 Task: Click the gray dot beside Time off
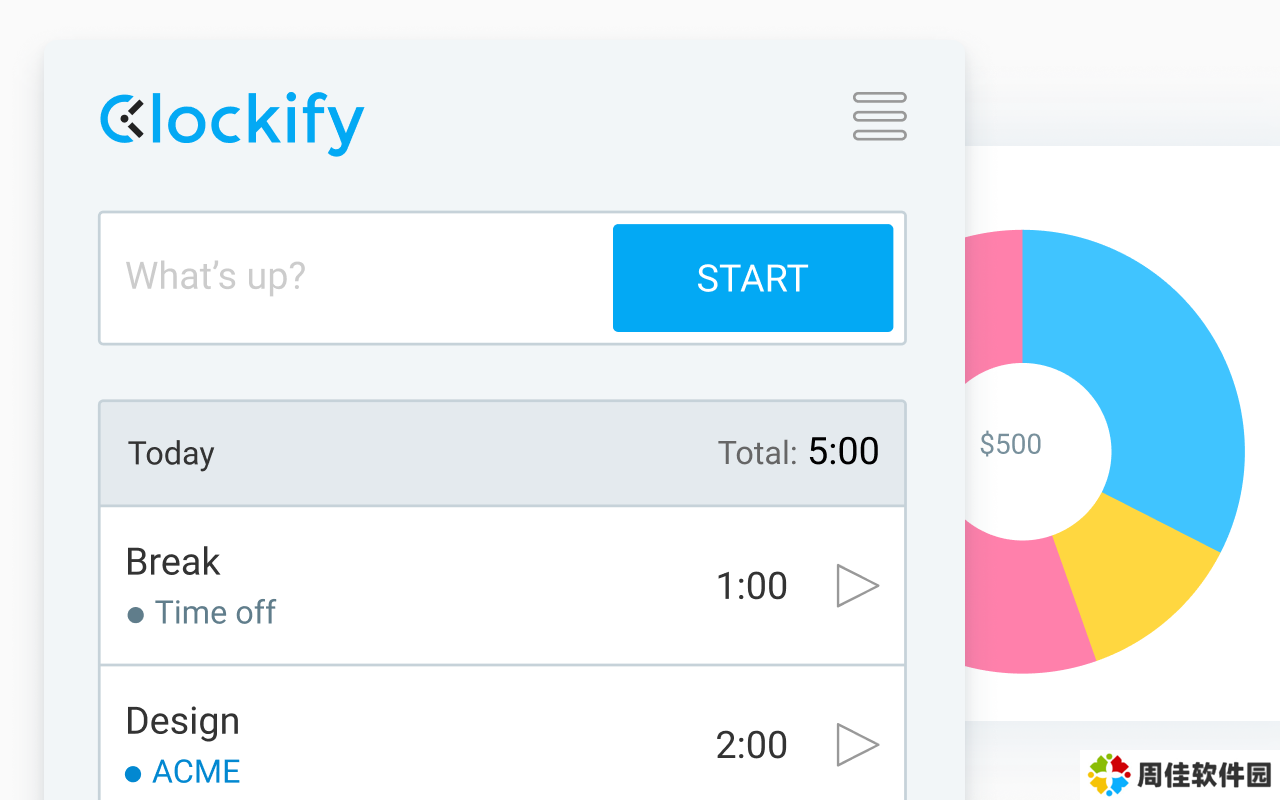pos(135,614)
